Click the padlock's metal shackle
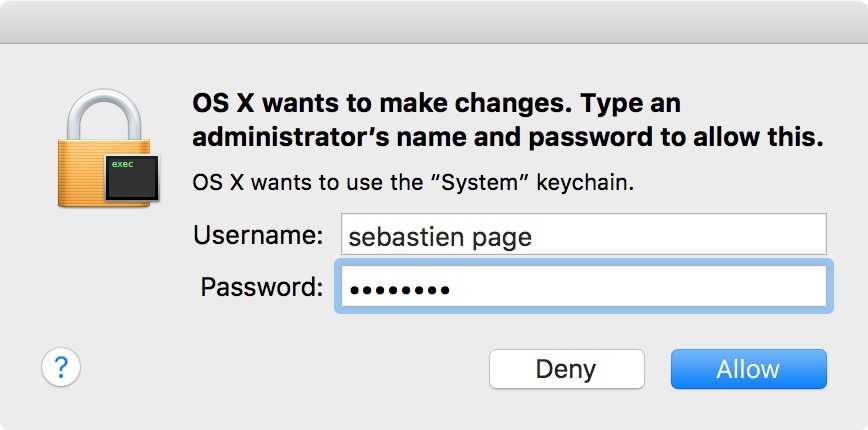Image resolution: width=868 pixels, height=430 pixels. click(100, 110)
